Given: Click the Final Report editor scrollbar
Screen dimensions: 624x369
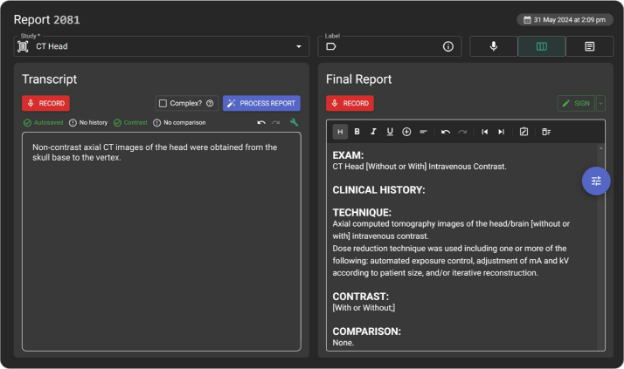Looking at the screenshot, I should 601,247.
